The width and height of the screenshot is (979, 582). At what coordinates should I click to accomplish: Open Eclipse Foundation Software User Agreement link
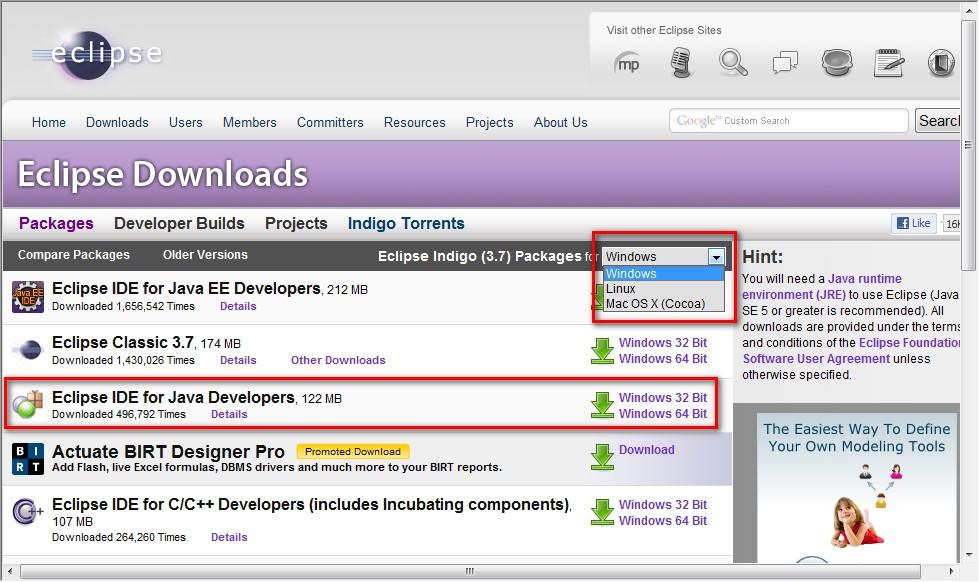[852, 351]
